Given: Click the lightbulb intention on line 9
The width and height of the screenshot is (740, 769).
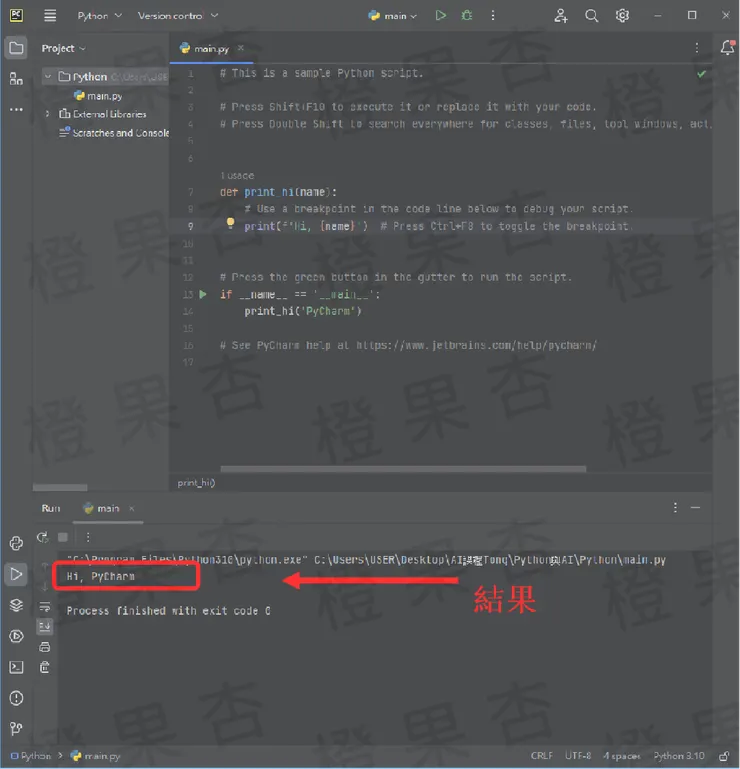Looking at the screenshot, I should [230, 223].
